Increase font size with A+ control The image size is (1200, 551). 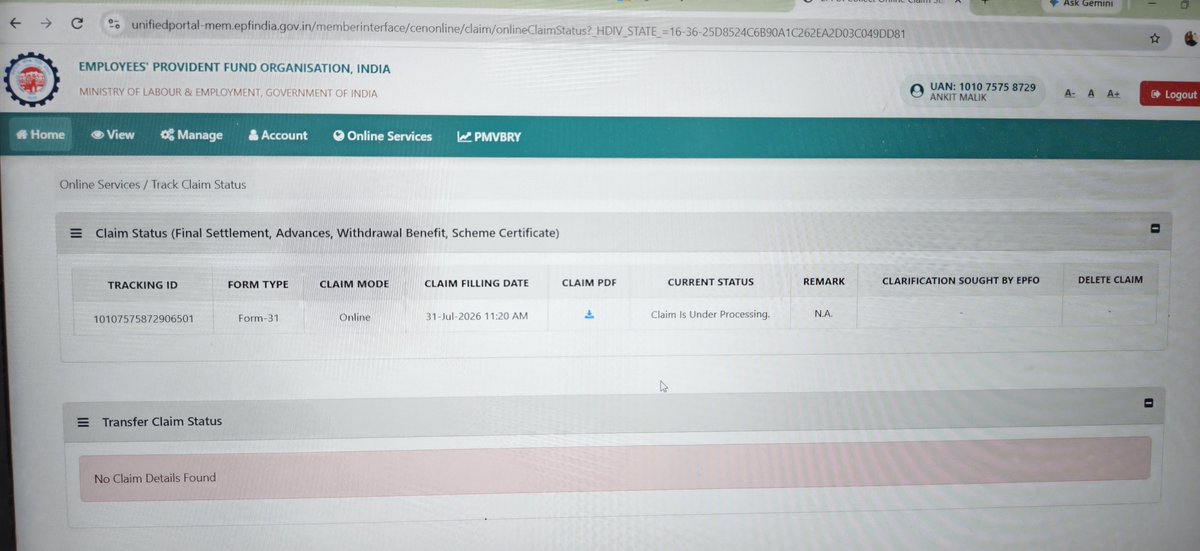pyautogui.click(x=1114, y=93)
